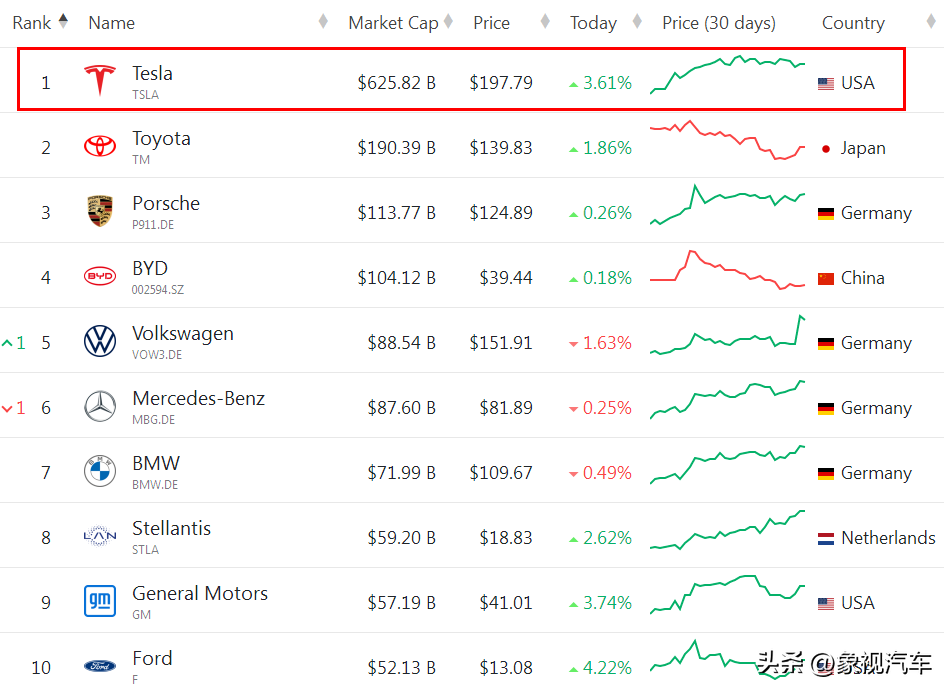The image size is (952, 695).
Task: Sort table by Name column arrows
Action: (x=323, y=21)
